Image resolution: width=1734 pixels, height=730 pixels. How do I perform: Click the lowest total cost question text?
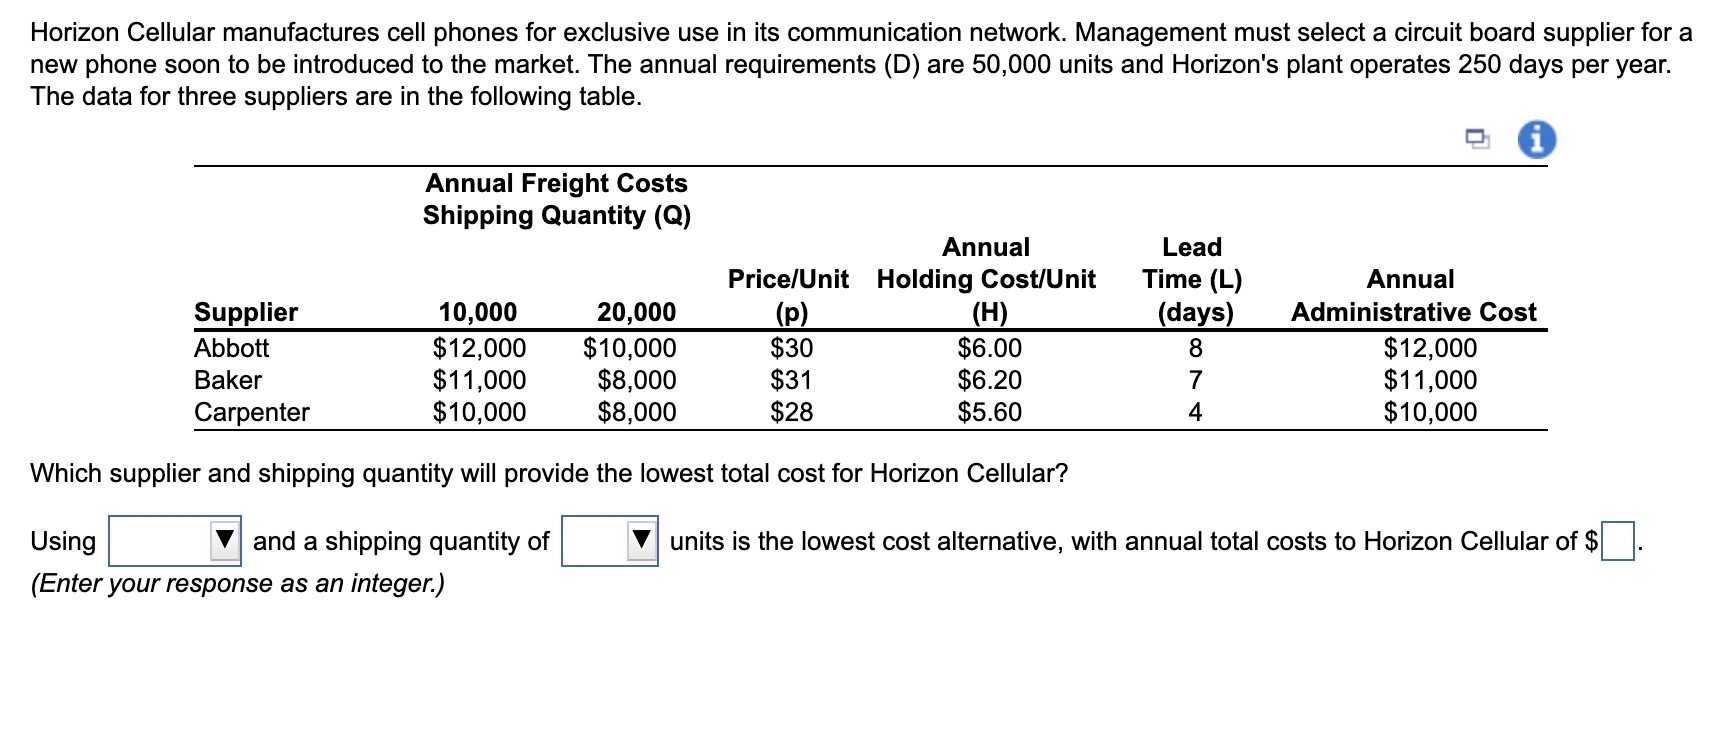point(550,475)
